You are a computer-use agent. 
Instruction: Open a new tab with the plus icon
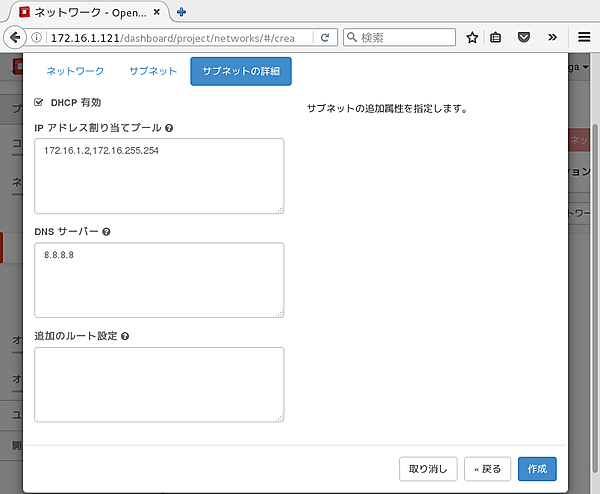point(181,12)
